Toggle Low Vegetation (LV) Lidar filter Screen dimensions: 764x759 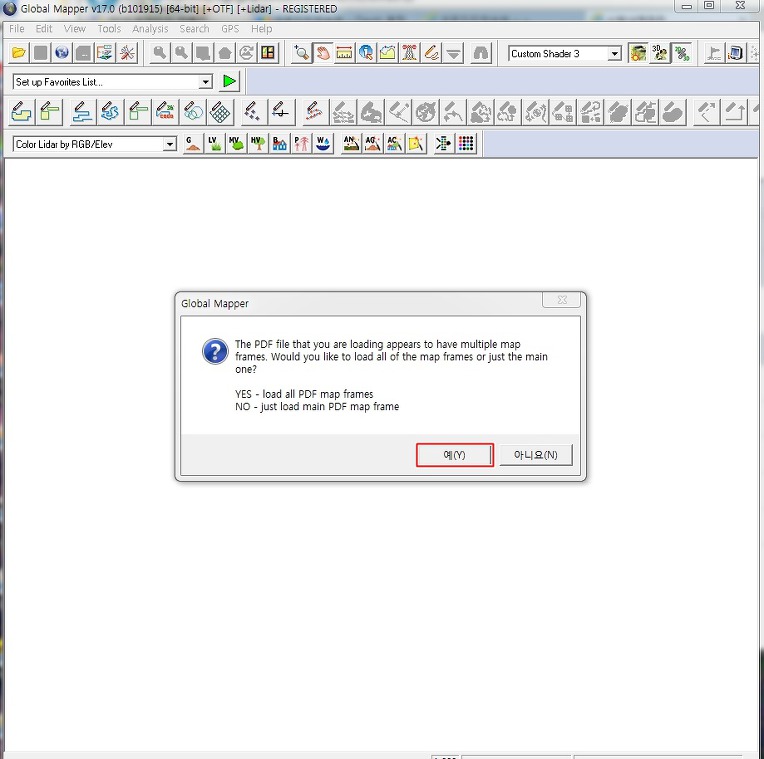click(x=214, y=144)
